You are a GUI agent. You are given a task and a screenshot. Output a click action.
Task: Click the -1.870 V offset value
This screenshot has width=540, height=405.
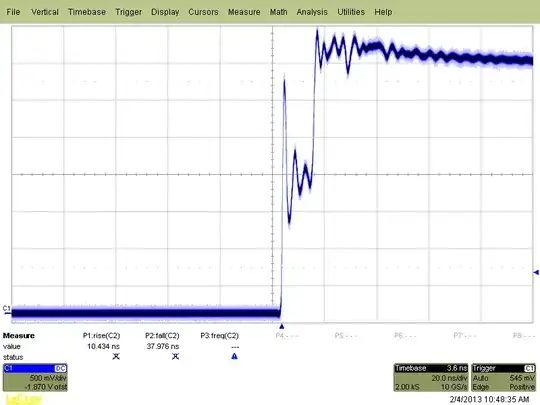pyautogui.click(x=47, y=387)
